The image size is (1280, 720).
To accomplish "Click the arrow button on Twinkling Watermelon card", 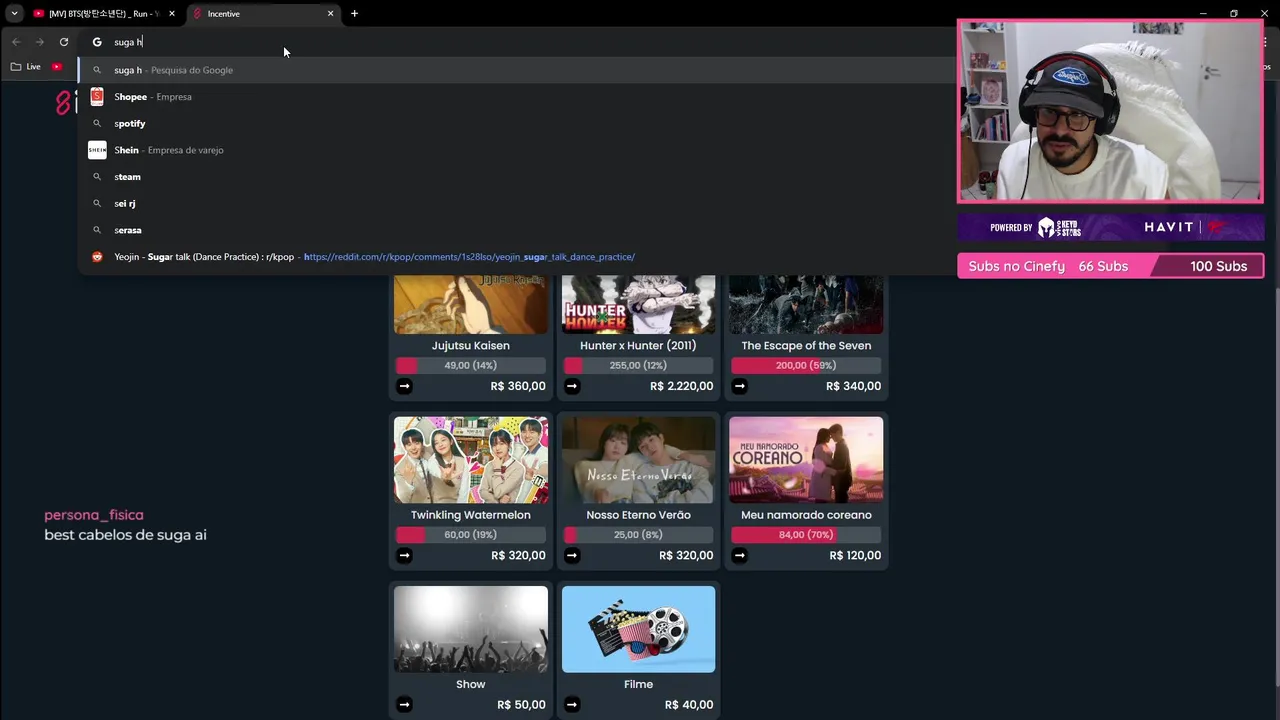I will point(404,555).
